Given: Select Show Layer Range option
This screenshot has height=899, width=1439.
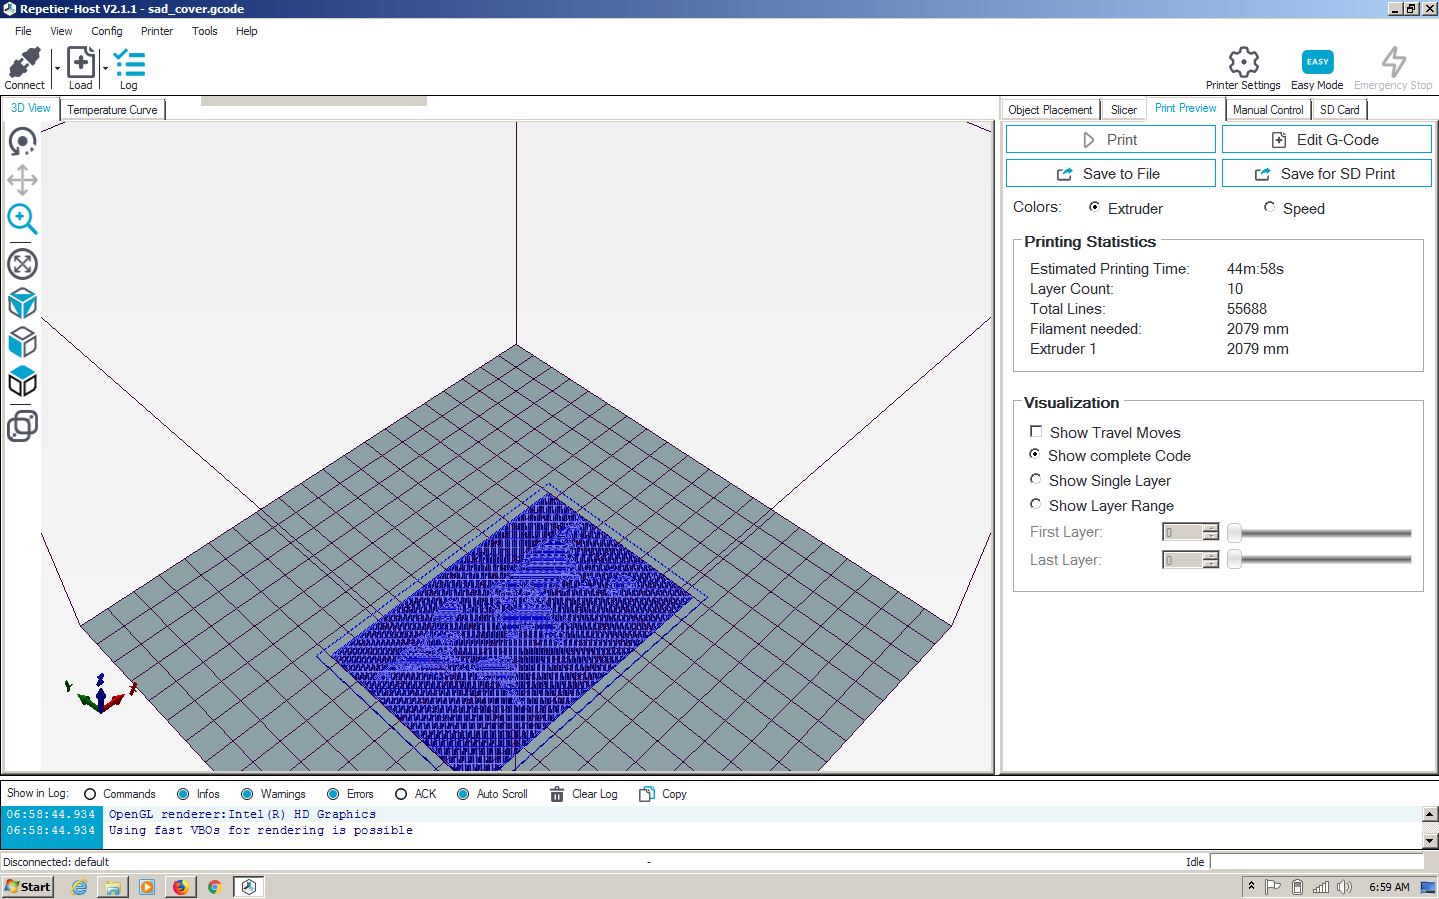Looking at the screenshot, I should (x=1035, y=504).
